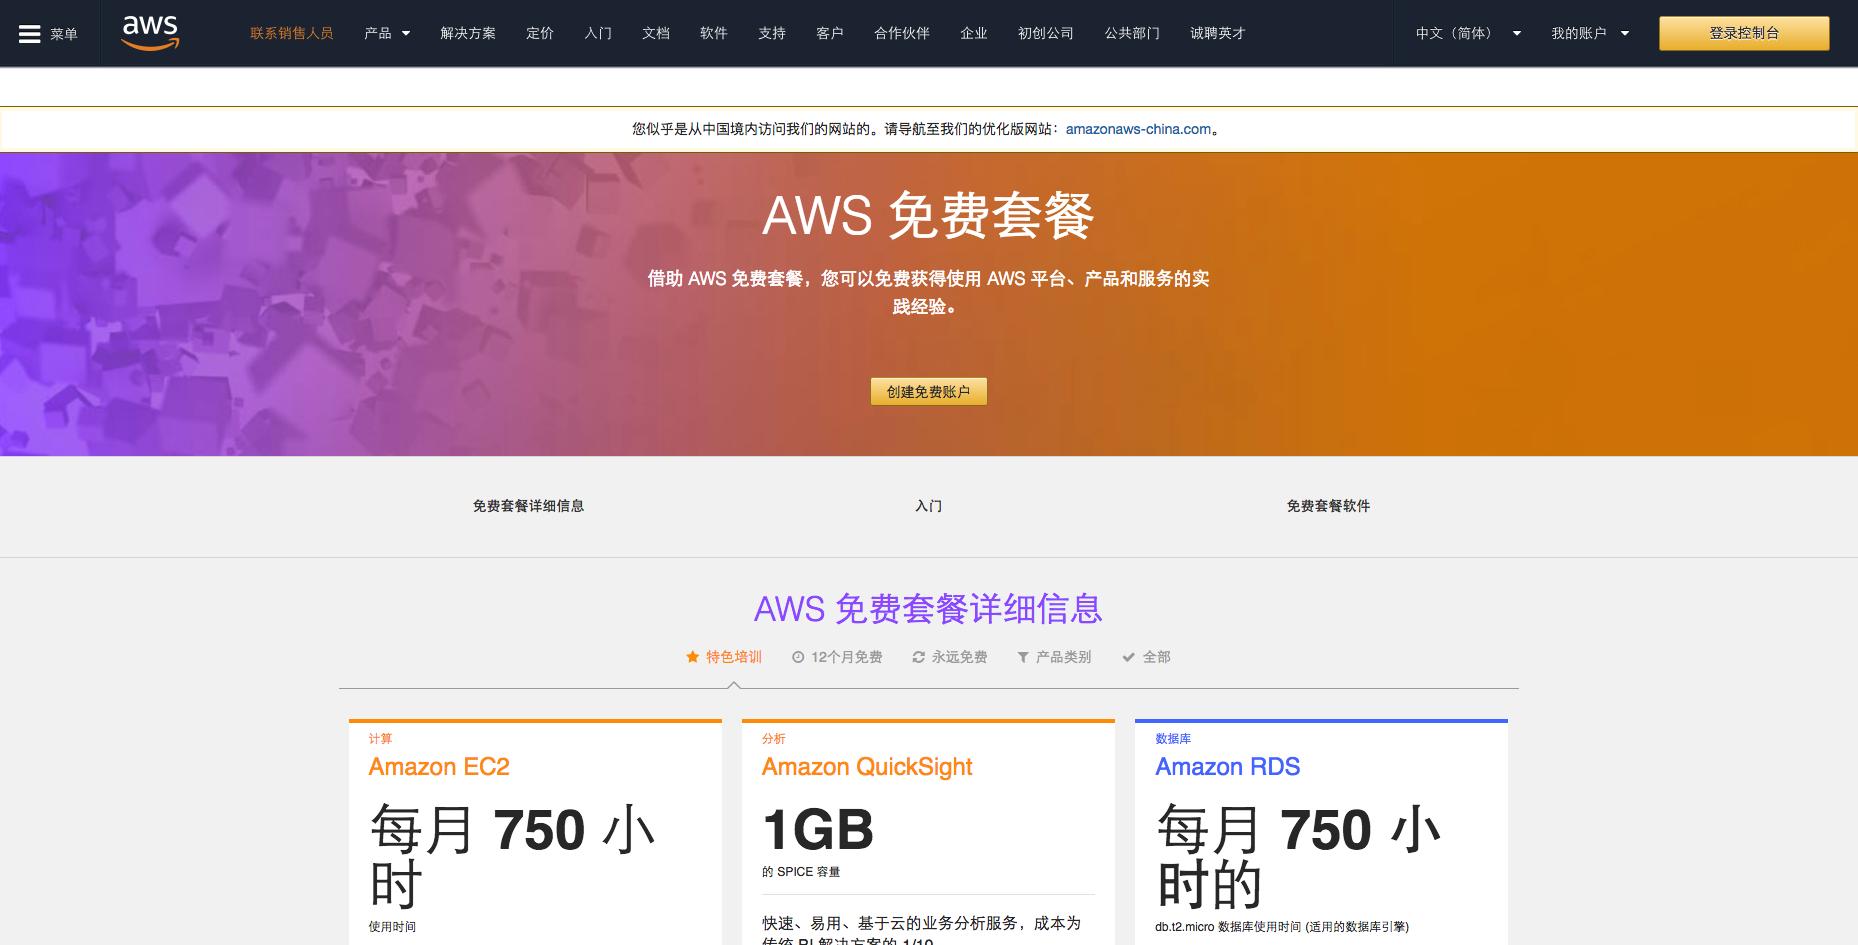Select 入门 in the top navigation bar

[598, 33]
